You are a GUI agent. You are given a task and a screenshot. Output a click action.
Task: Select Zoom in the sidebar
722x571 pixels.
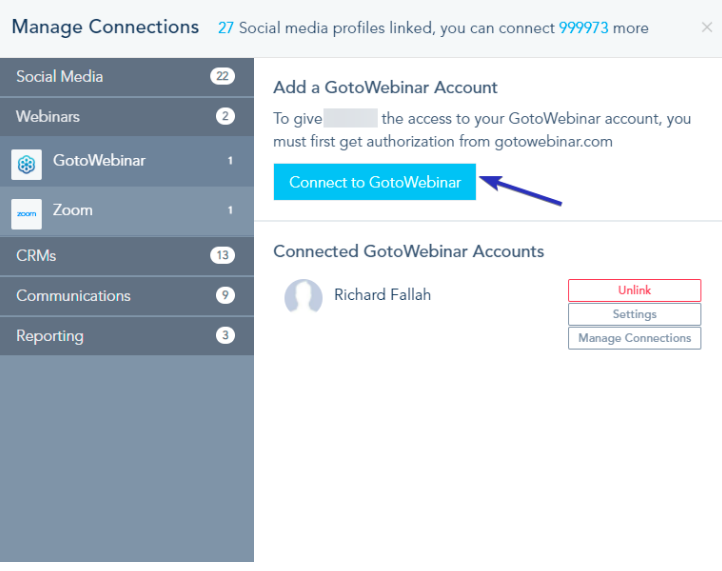point(73,210)
